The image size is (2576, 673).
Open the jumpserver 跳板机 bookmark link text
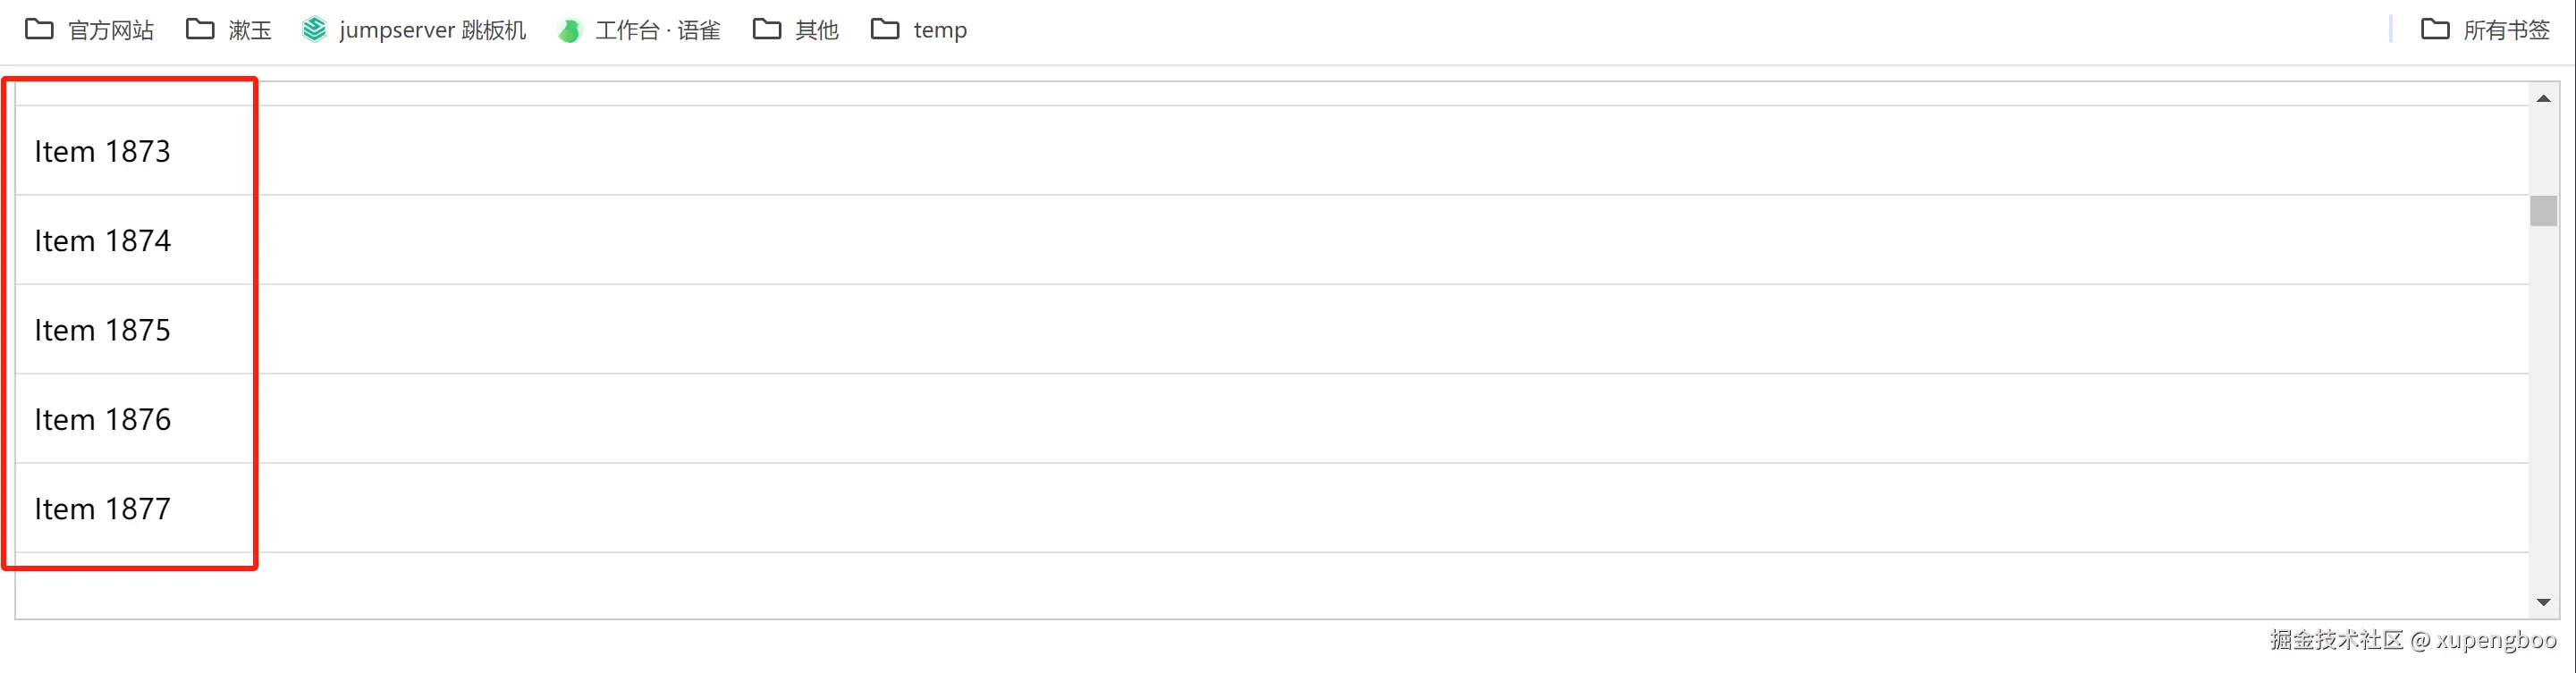(x=432, y=30)
